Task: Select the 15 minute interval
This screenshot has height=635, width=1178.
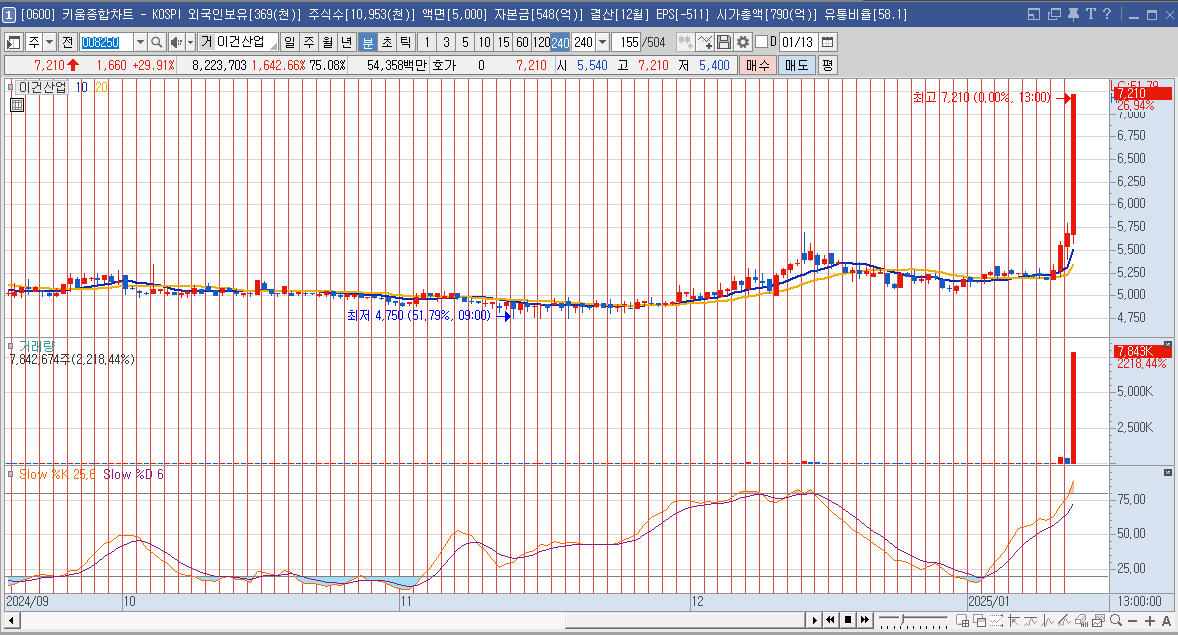Action: coord(503,42)
